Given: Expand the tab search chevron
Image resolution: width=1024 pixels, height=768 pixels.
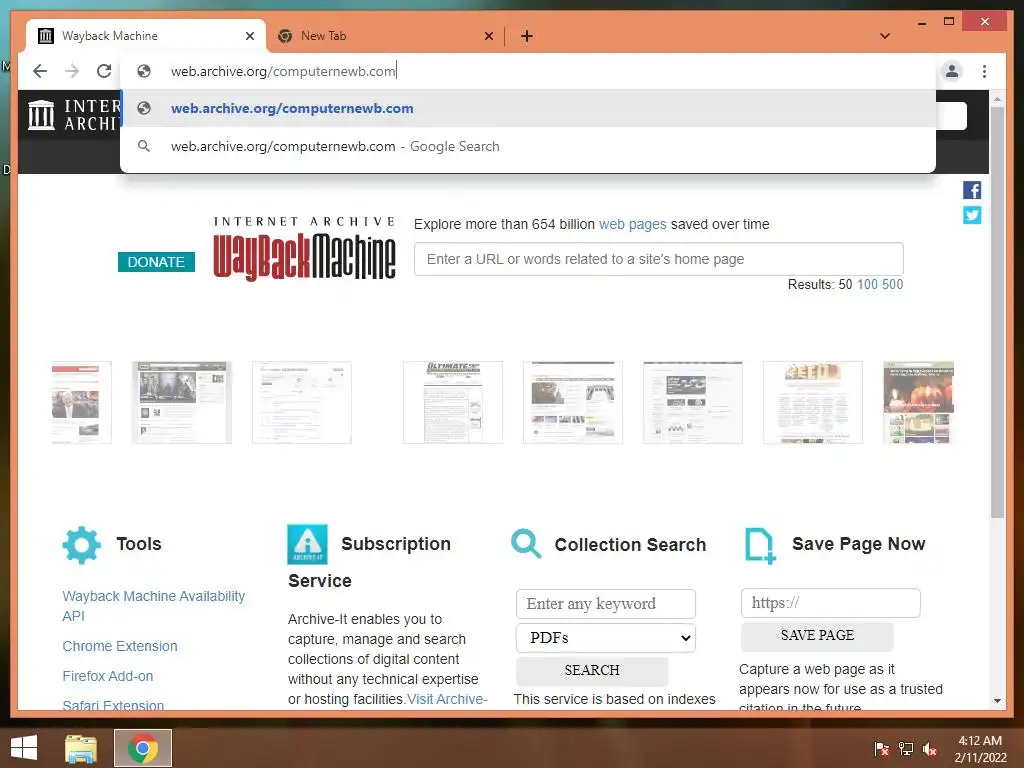Looking at the screenshot, I should (x=885, y=36).
